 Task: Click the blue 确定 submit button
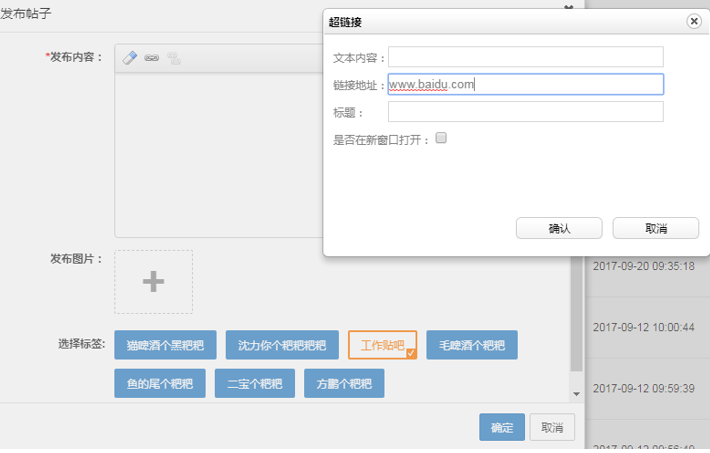click(x=501, y=427)
